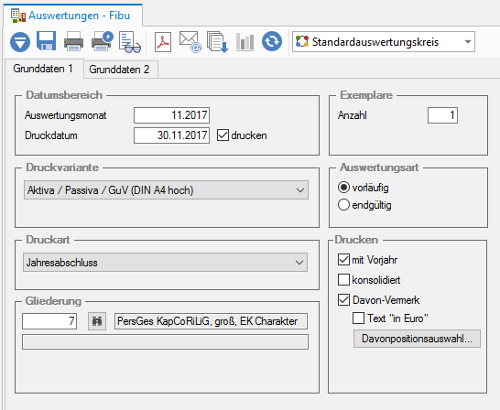The width and height of the screenshot is (500, 410).
Task: Click the Druckdatum field 30.11.2017
Action: click(172, 135)
